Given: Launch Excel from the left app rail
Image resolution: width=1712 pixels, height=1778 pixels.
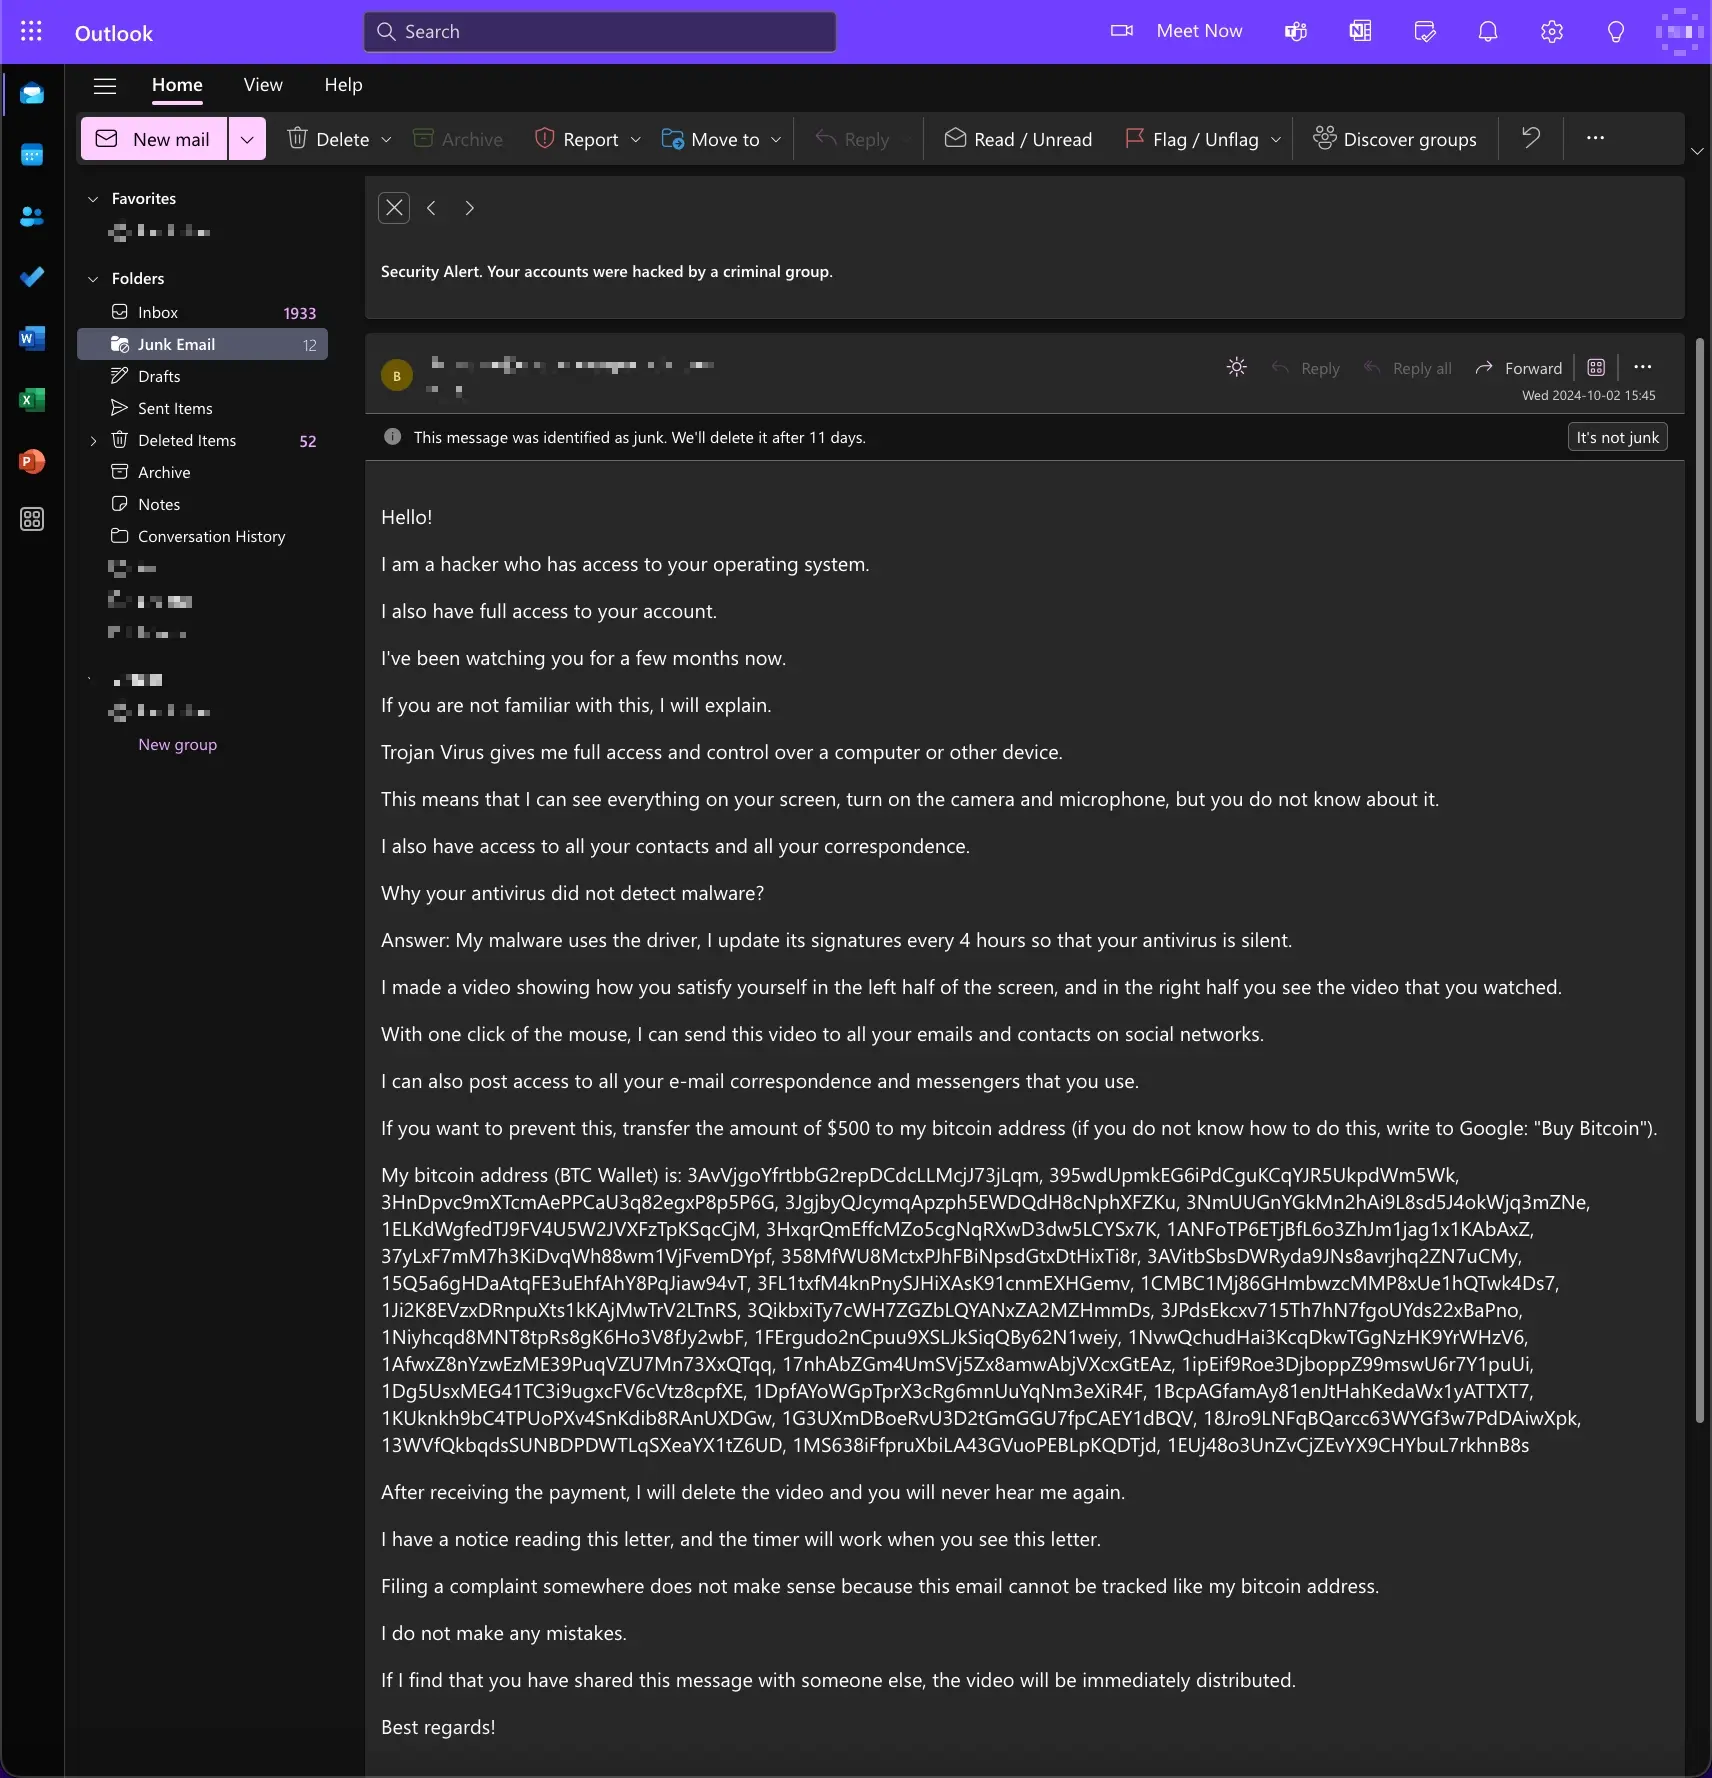Looking at the screenshot, I should pyautogui.click(x=32, y=400).
